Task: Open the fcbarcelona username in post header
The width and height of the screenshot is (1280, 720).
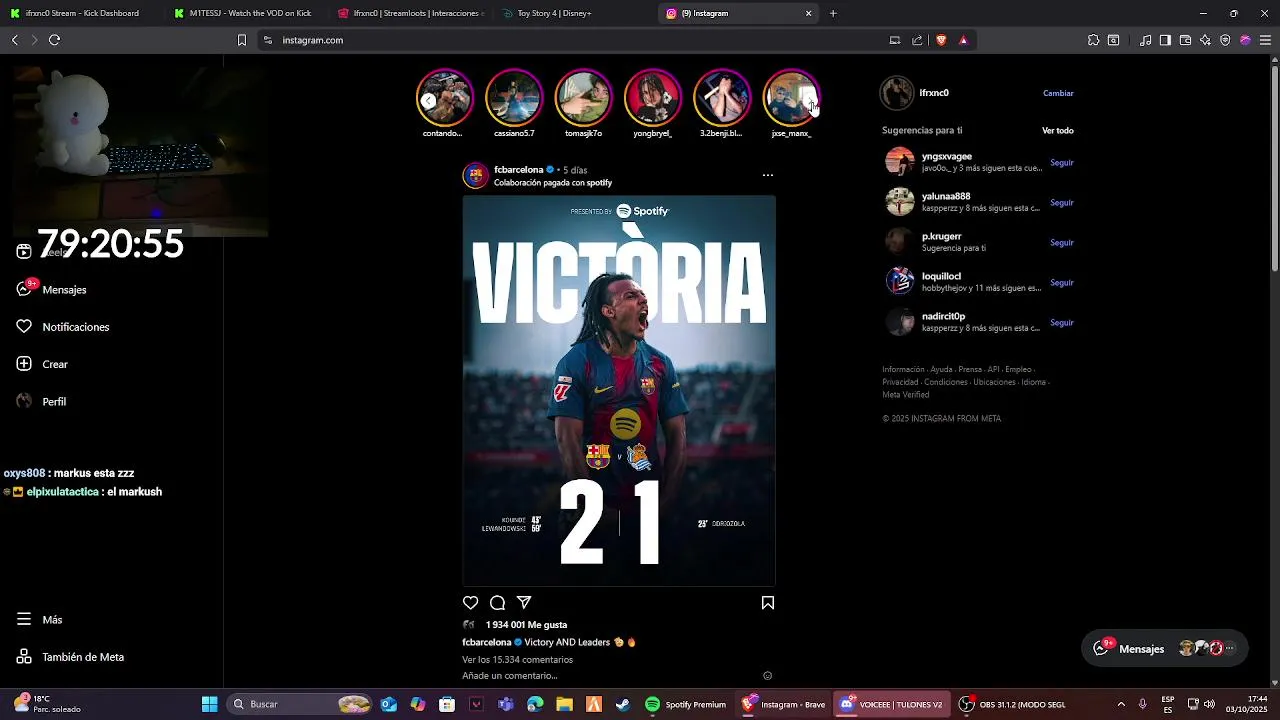Action: [x=518, y=170]
